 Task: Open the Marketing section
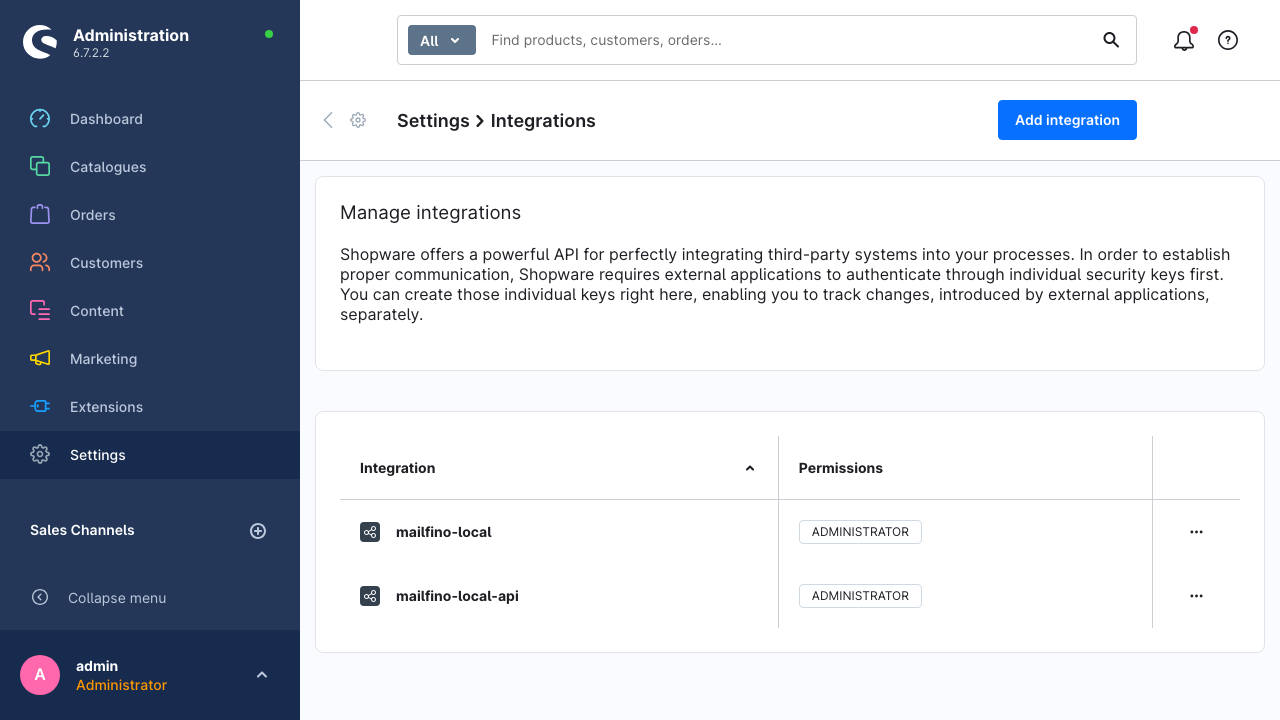point(150,359)
